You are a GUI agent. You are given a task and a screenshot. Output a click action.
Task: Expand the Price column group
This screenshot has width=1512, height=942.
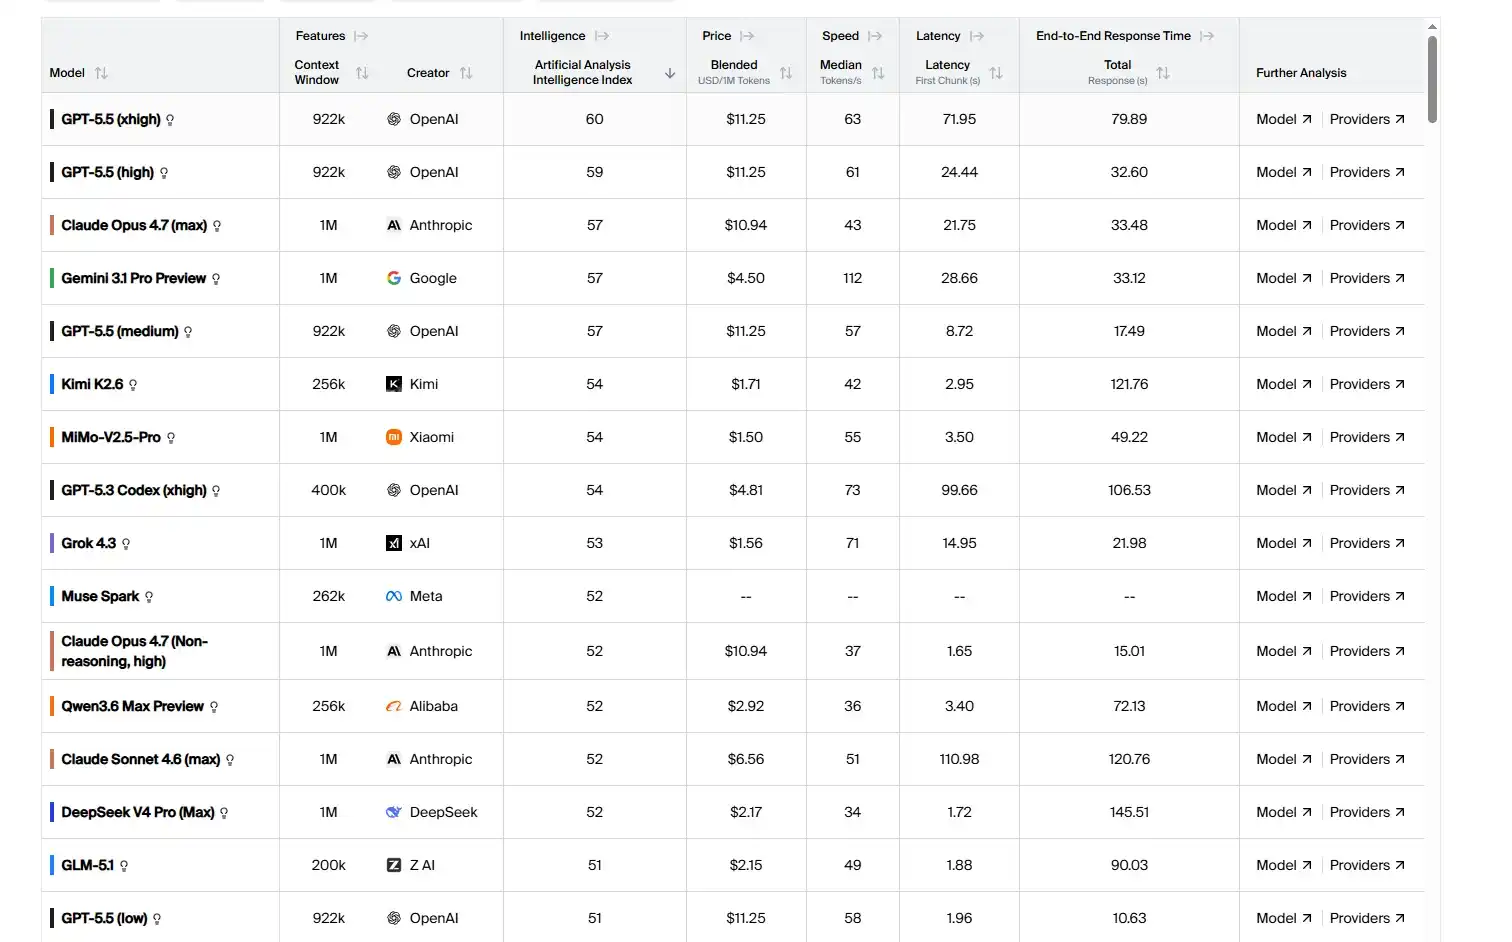pos(747,36)
